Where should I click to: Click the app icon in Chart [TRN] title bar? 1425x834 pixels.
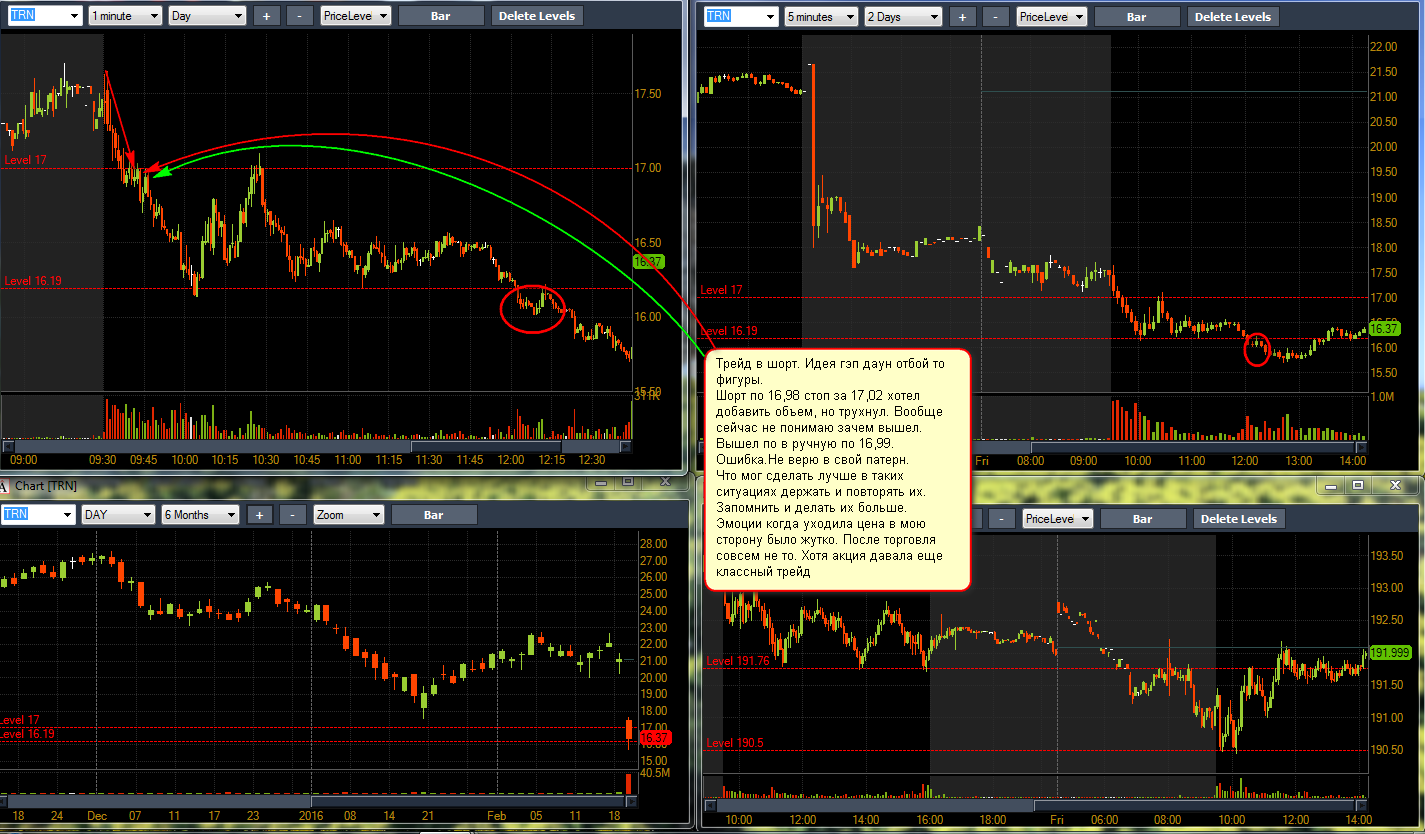pos(6,486)
